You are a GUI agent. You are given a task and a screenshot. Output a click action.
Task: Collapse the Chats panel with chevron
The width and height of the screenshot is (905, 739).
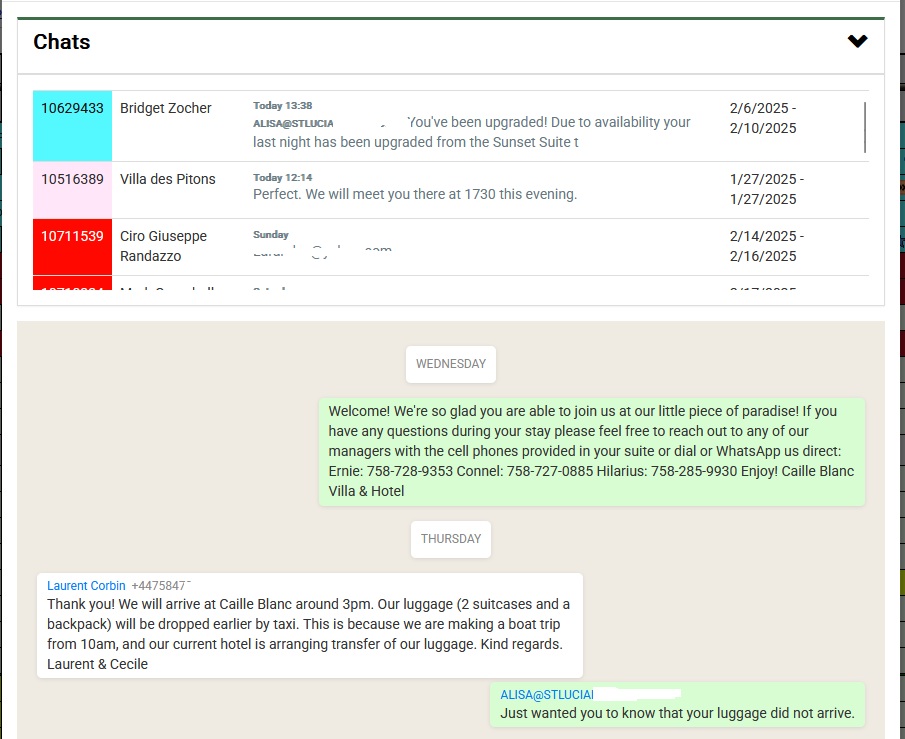click(x=857, y=42)
